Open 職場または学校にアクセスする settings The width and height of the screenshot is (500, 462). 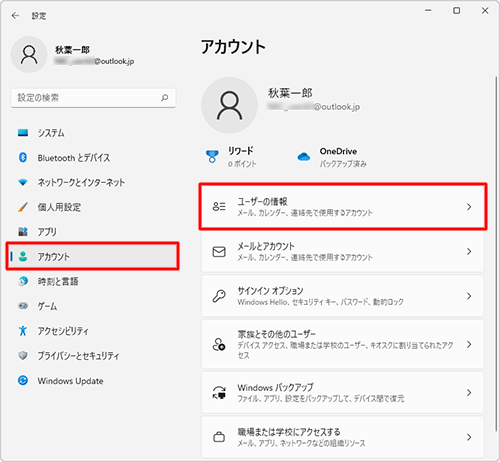[343, 437]
